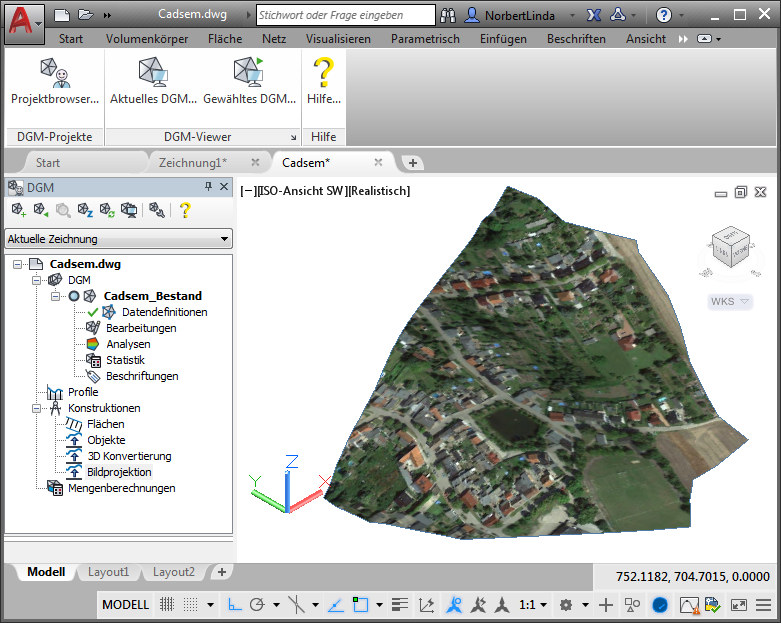Viewport: 781px width, 623px height.
Task: Toggle the grid display in status bar
Action: (x=167, y=605)
